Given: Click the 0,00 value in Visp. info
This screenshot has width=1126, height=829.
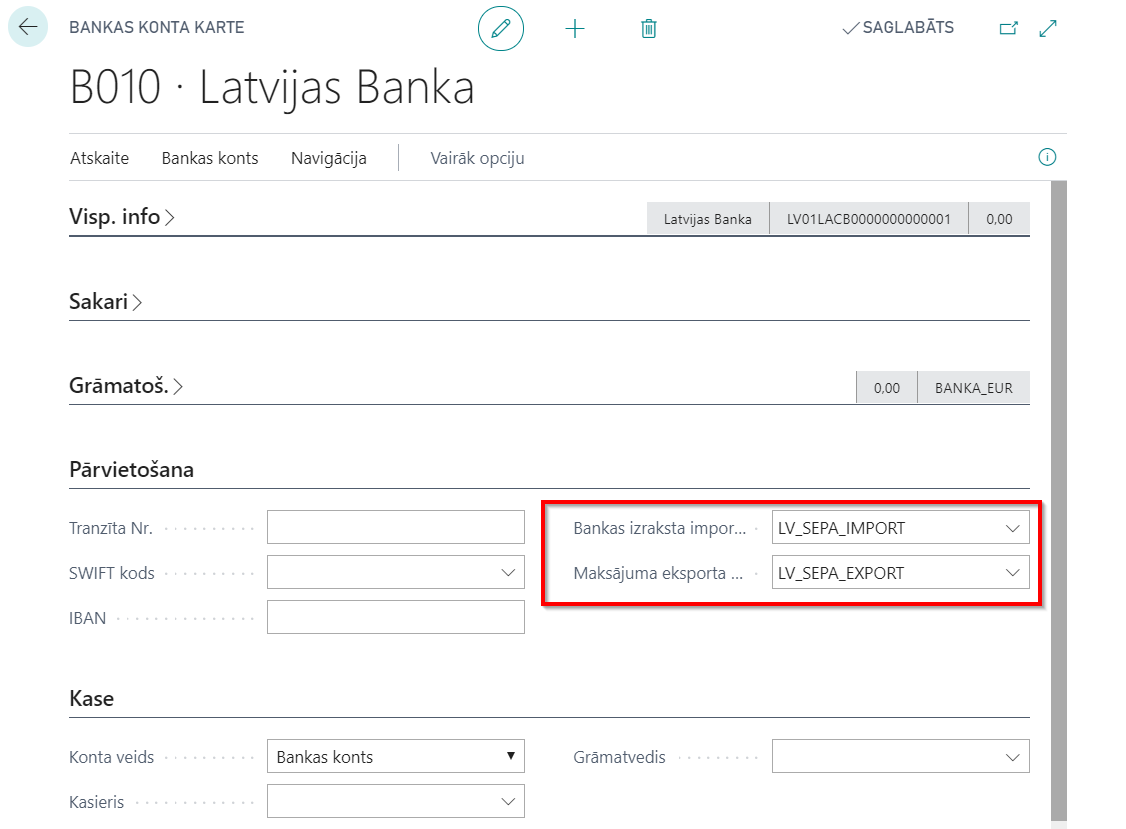Looking at the screenshot, I should click(999, 219).
